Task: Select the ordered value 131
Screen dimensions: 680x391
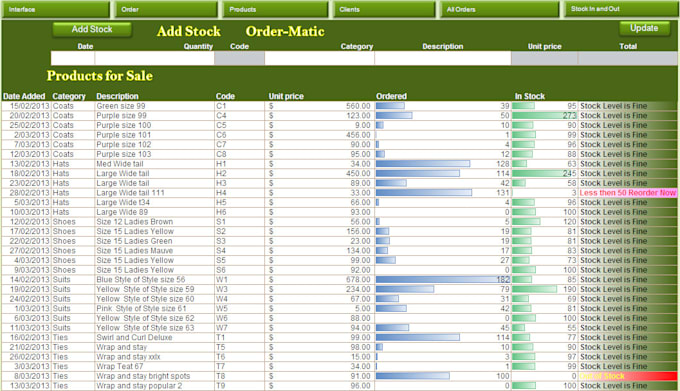Action: tap(503, 193)
